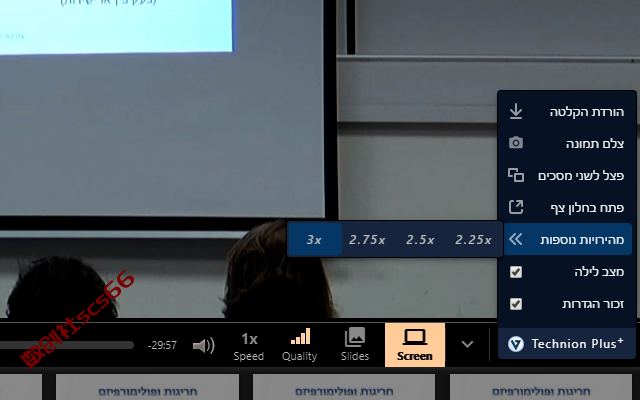
Task: Set playback speed to 2.5x
Action: [x=420, y=240]
